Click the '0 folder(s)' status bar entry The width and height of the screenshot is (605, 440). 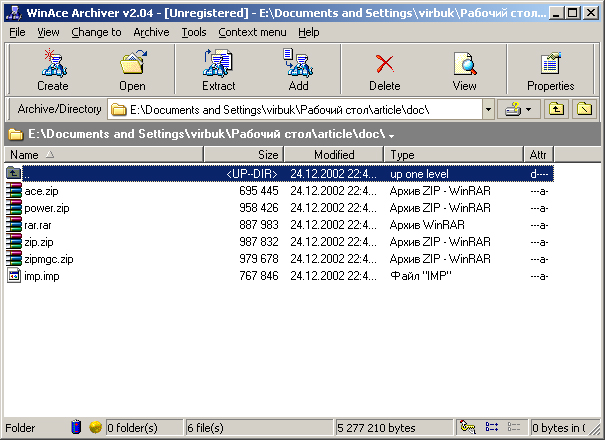pos(144,427)
